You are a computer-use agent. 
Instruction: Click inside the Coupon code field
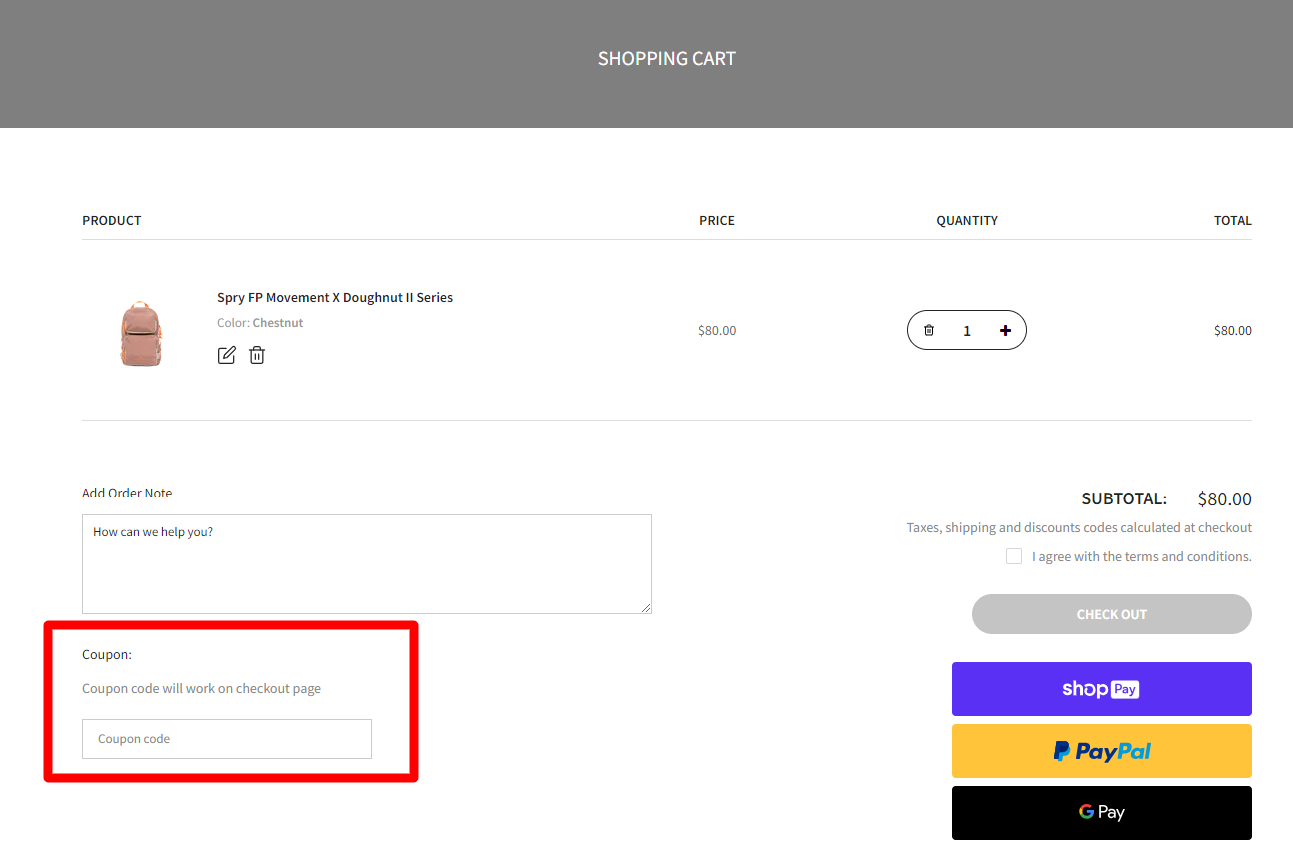point(226,739)
